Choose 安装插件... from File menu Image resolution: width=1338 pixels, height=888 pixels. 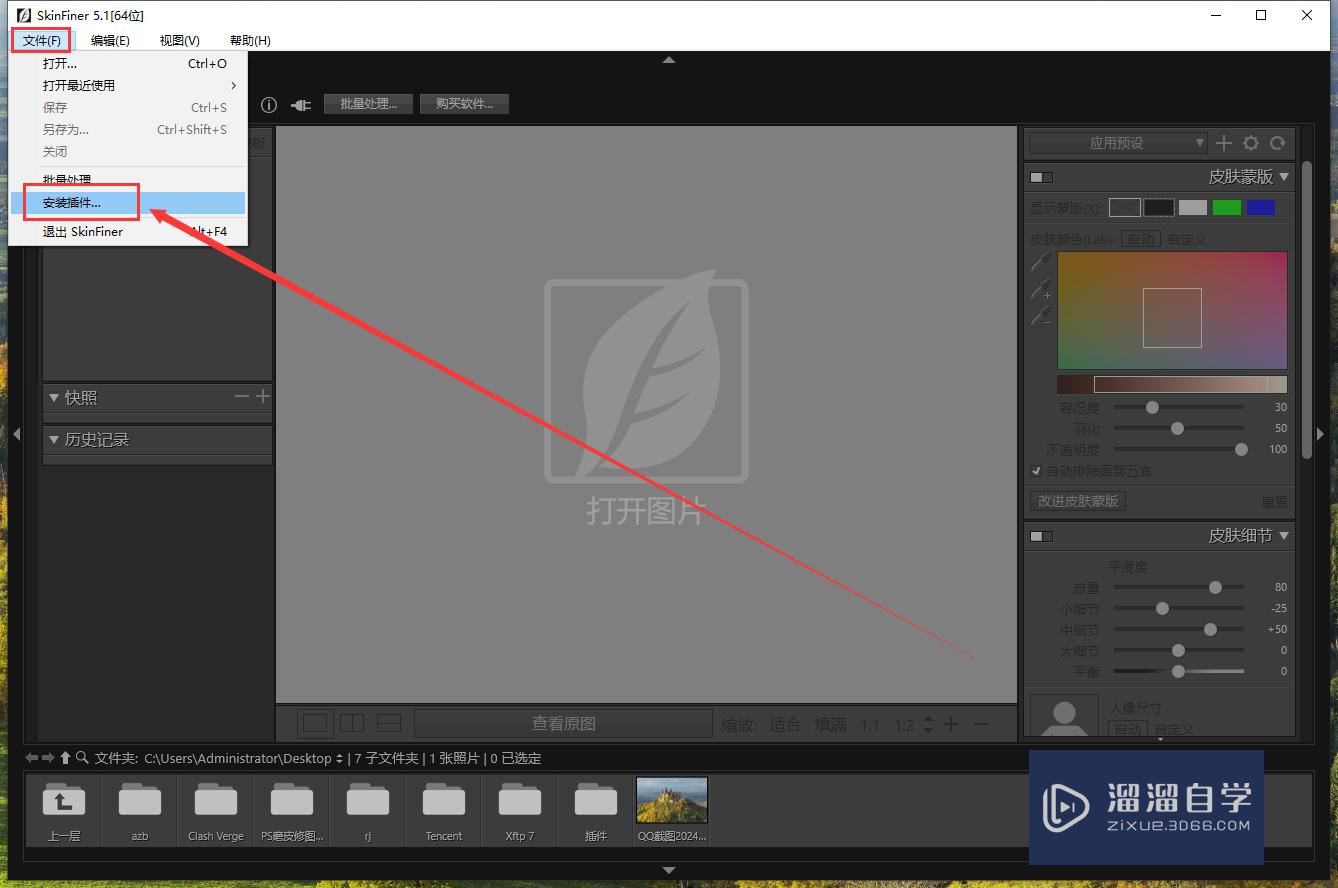click(x=127, y=203)
